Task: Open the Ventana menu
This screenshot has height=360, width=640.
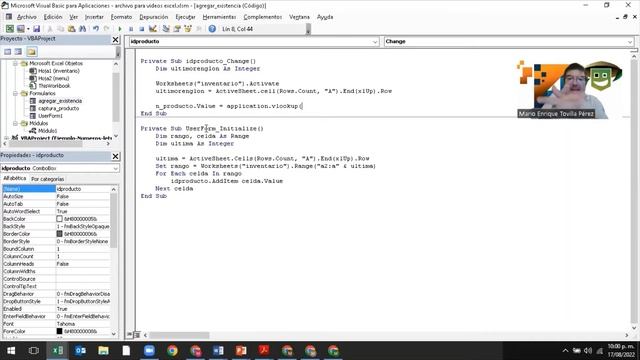Action: pos(299,17)
